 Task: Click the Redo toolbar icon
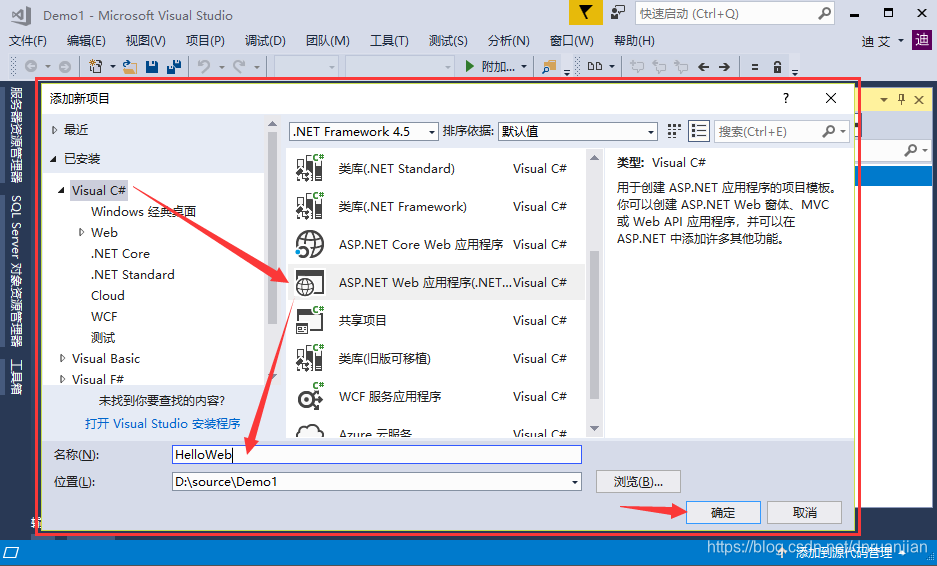coord(239,66)
